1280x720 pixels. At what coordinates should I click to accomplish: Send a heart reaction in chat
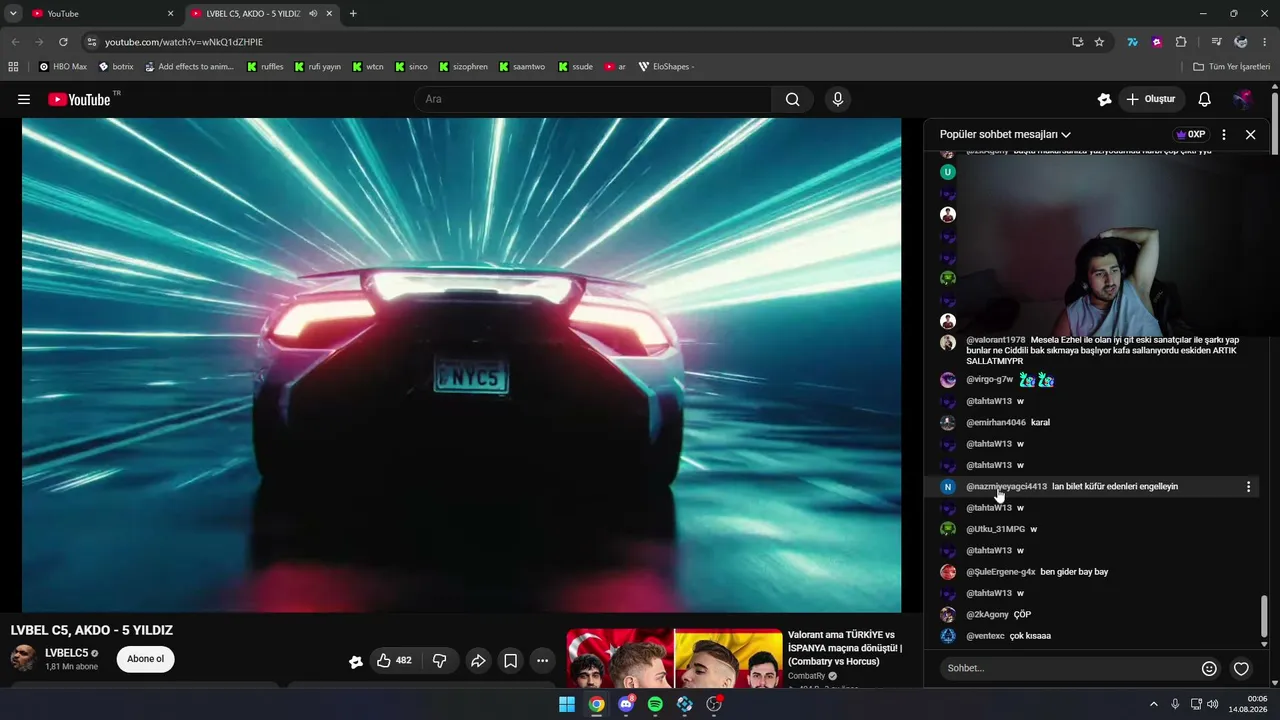(1241, 668)
